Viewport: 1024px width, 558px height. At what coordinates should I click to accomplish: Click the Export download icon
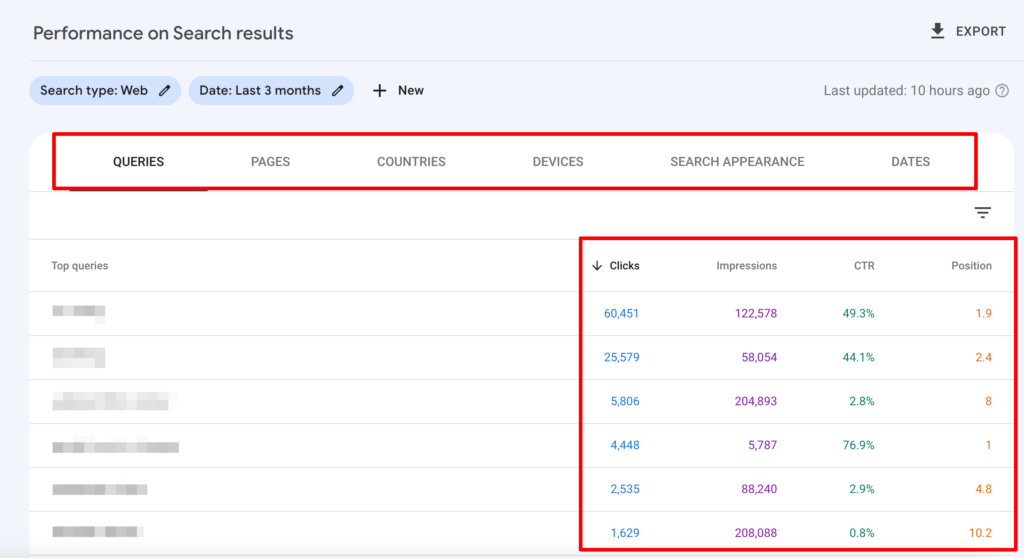click(x=937, y=31)
